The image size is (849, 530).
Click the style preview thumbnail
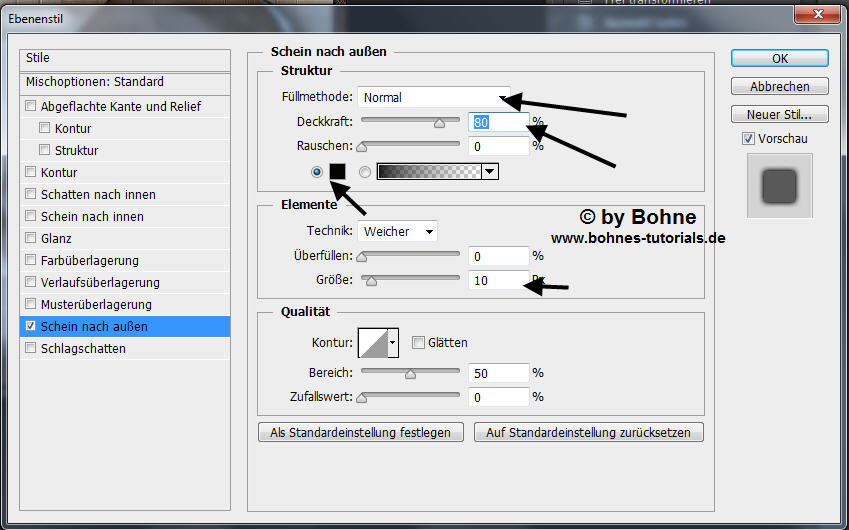780,186
